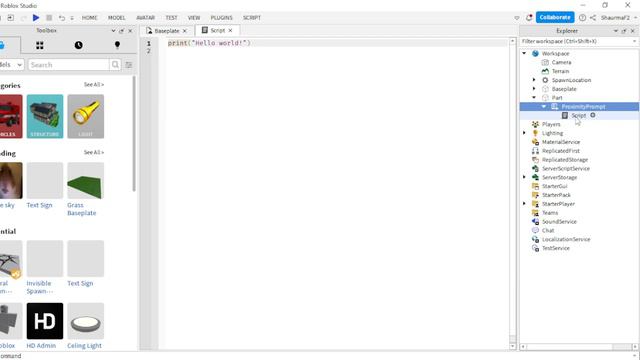Open the Ceiling Light toolbox item
640x360 pixels.
tap(86, 326)
